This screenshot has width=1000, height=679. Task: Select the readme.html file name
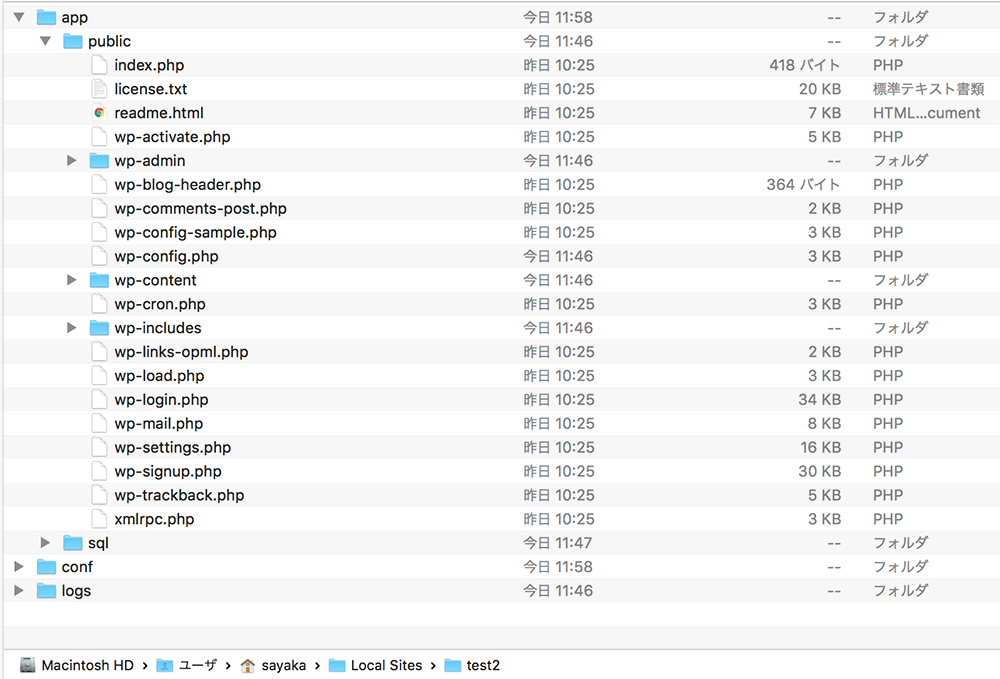point(159,113)
